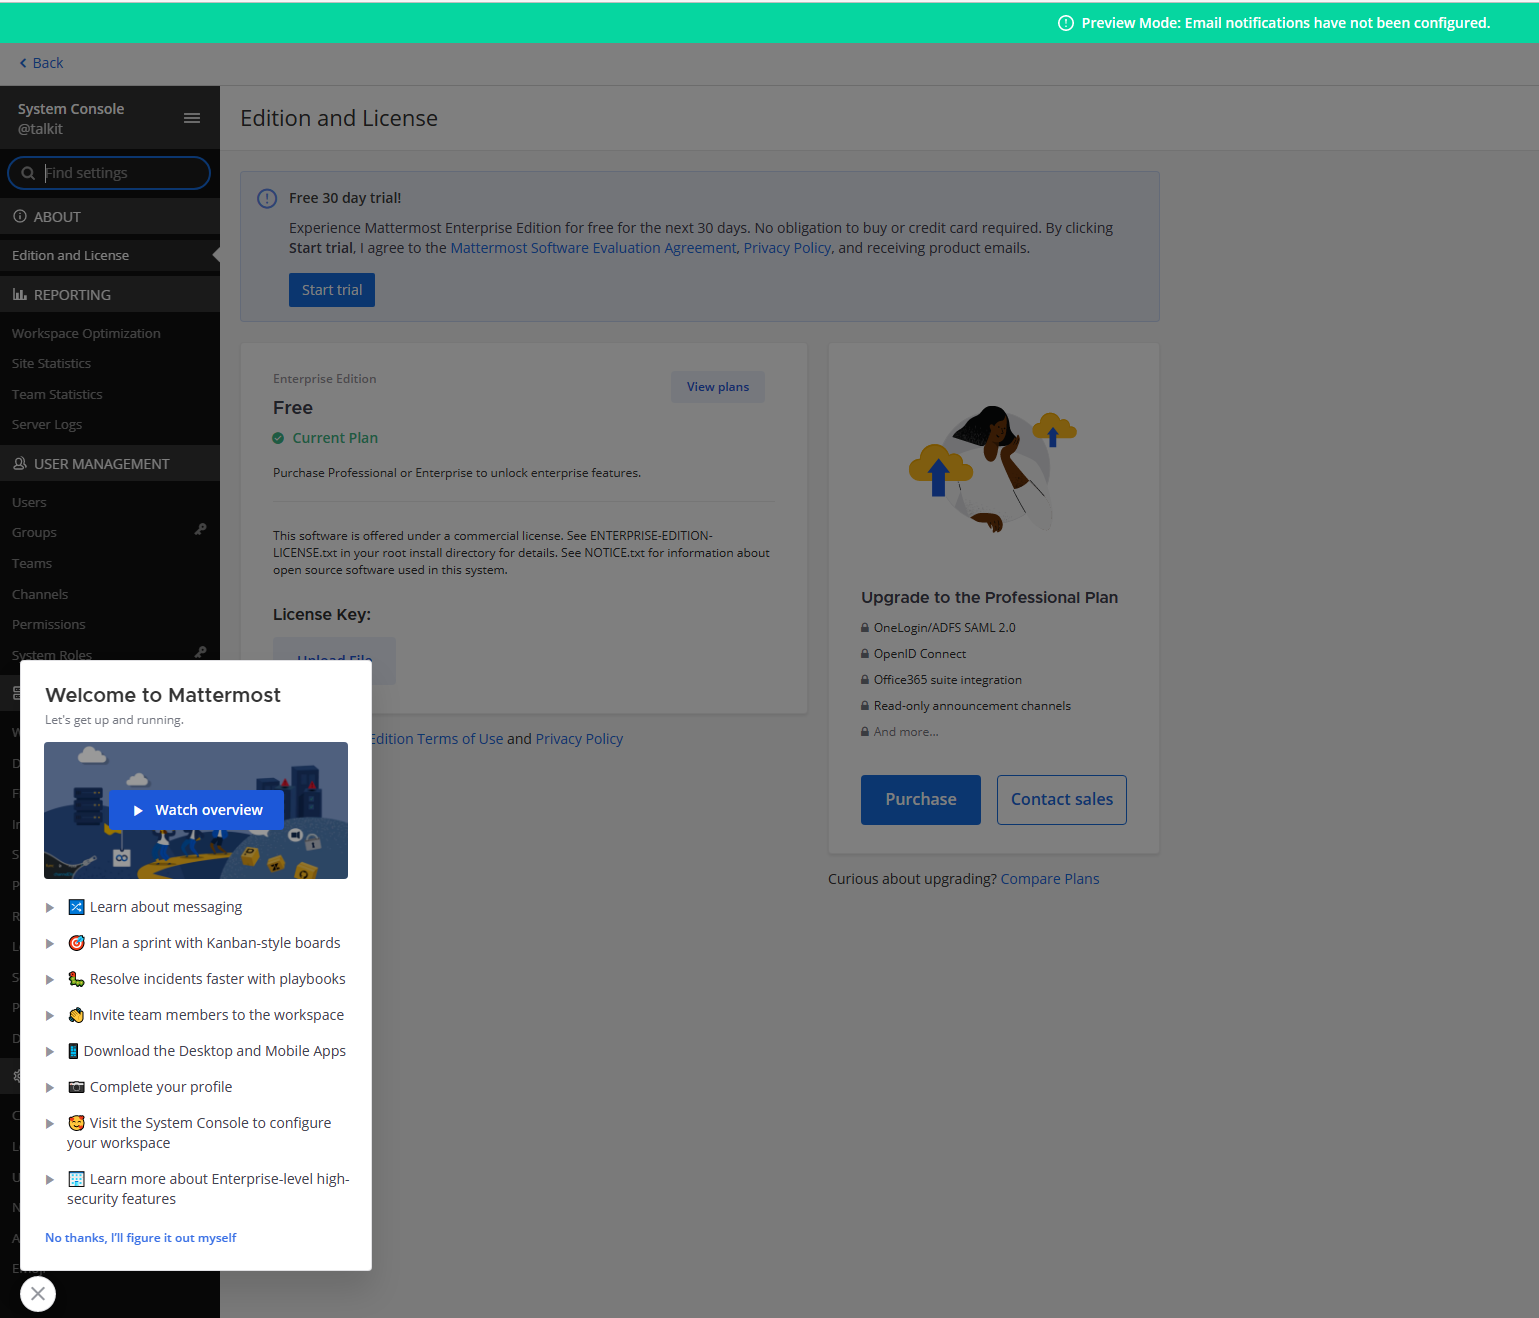Screen dimensions: 1539x1318
Task: Click the lock icon next to OneLogin/ADFS SAML 2.0
Action: tap(865, 628)
